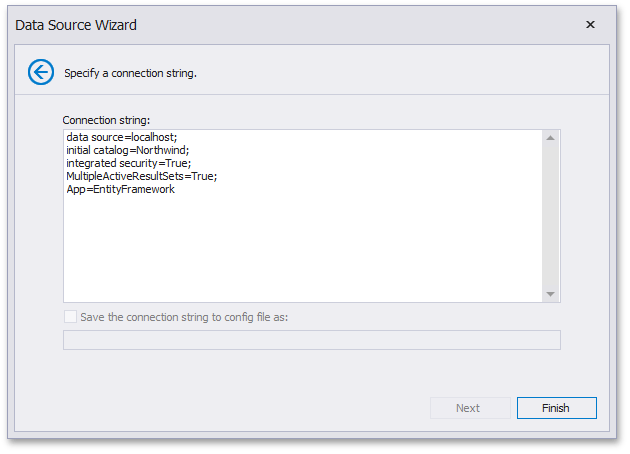This screenshot has width=630, height=454.
Task: Click the 'Save the connection string' label text
Action: click(185, 317)
